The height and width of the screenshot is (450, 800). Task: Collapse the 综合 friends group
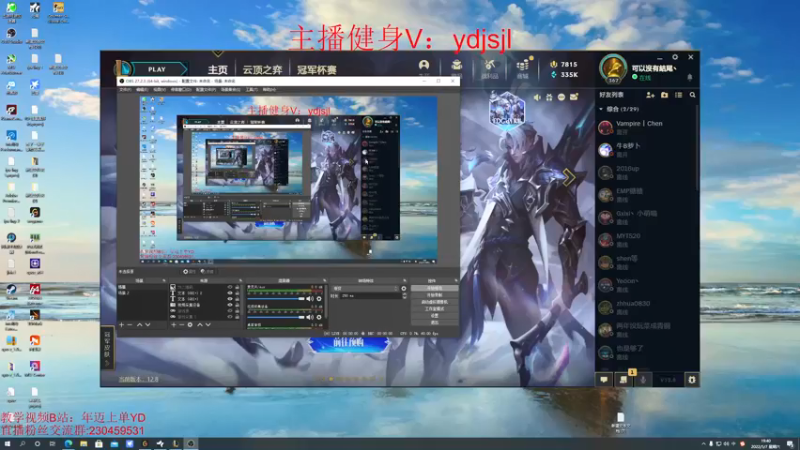point(601,109)
